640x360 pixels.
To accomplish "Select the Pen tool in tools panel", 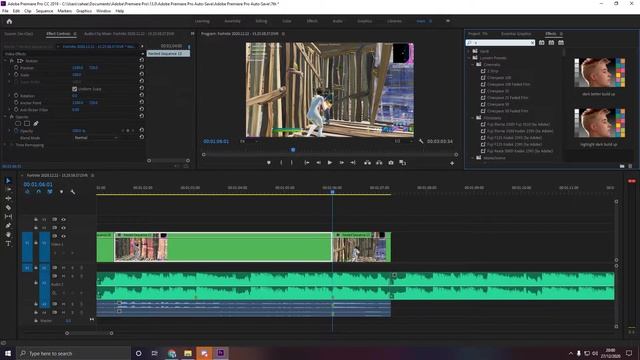I will 8,225.
